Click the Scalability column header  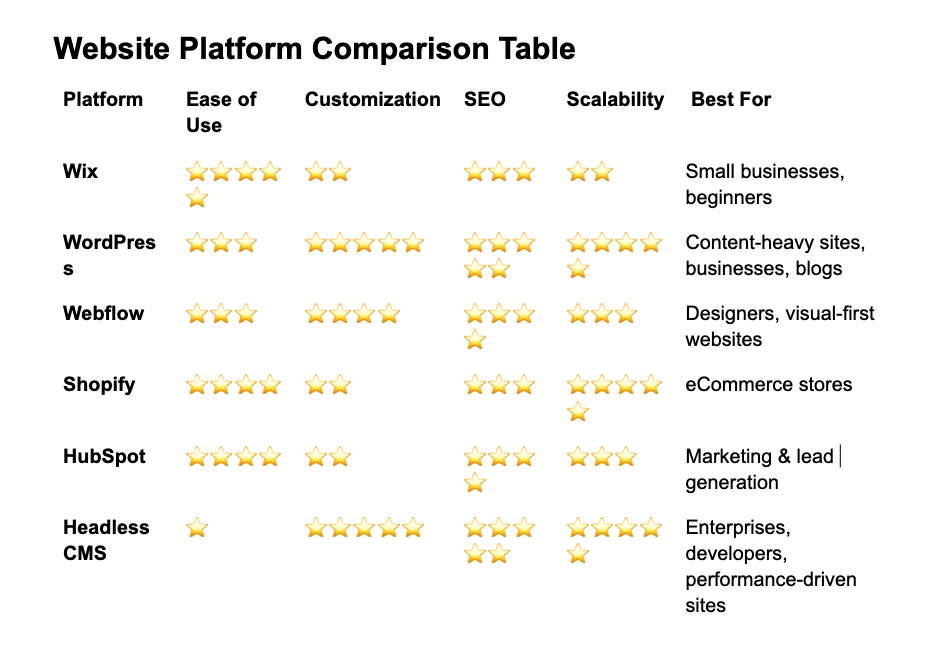pyautogui.click(x=615, y=99)
